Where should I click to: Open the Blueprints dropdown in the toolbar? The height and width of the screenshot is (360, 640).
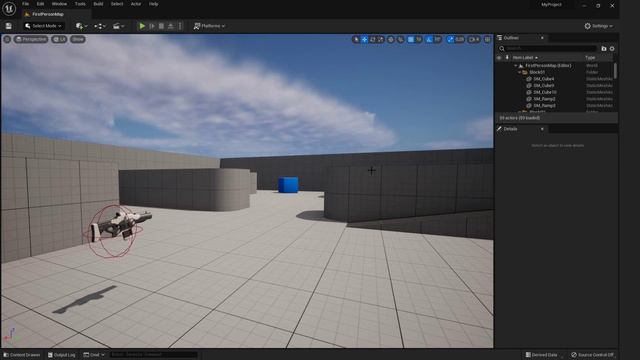(100, 26)
